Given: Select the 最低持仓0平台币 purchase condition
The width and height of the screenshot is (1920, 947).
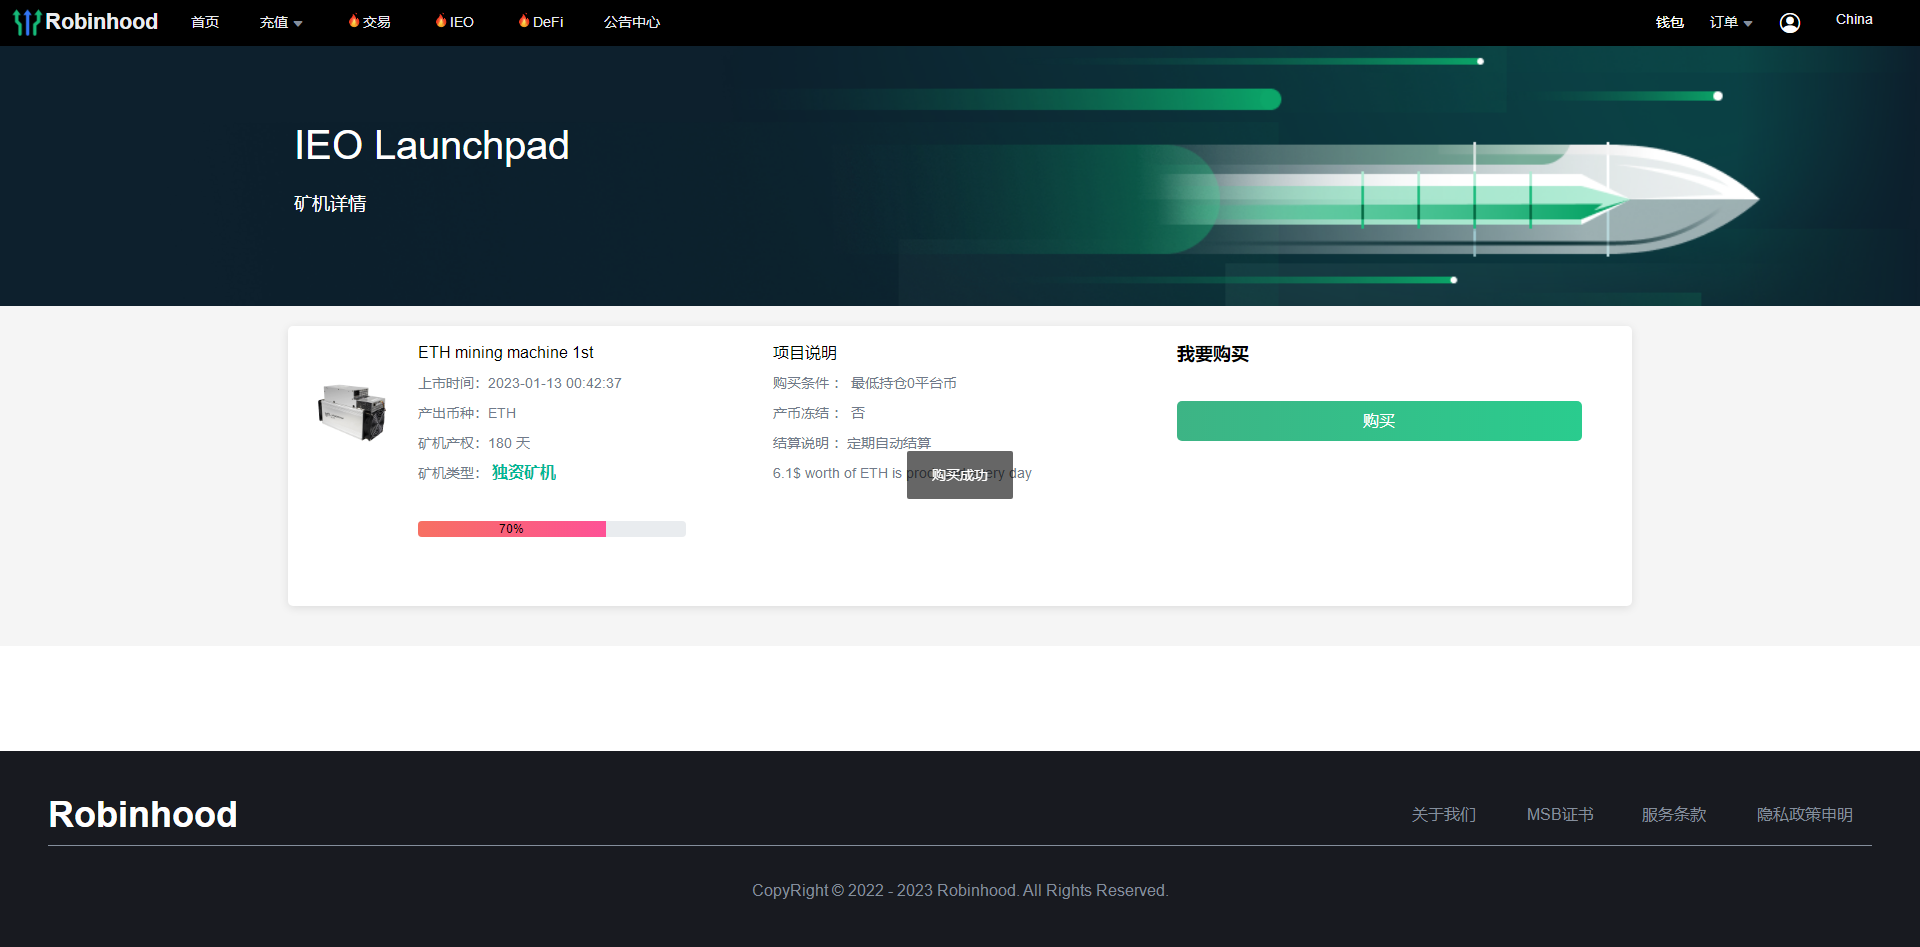Looking at the screenshot, I should pyautogui.click(x=904, y=383).
